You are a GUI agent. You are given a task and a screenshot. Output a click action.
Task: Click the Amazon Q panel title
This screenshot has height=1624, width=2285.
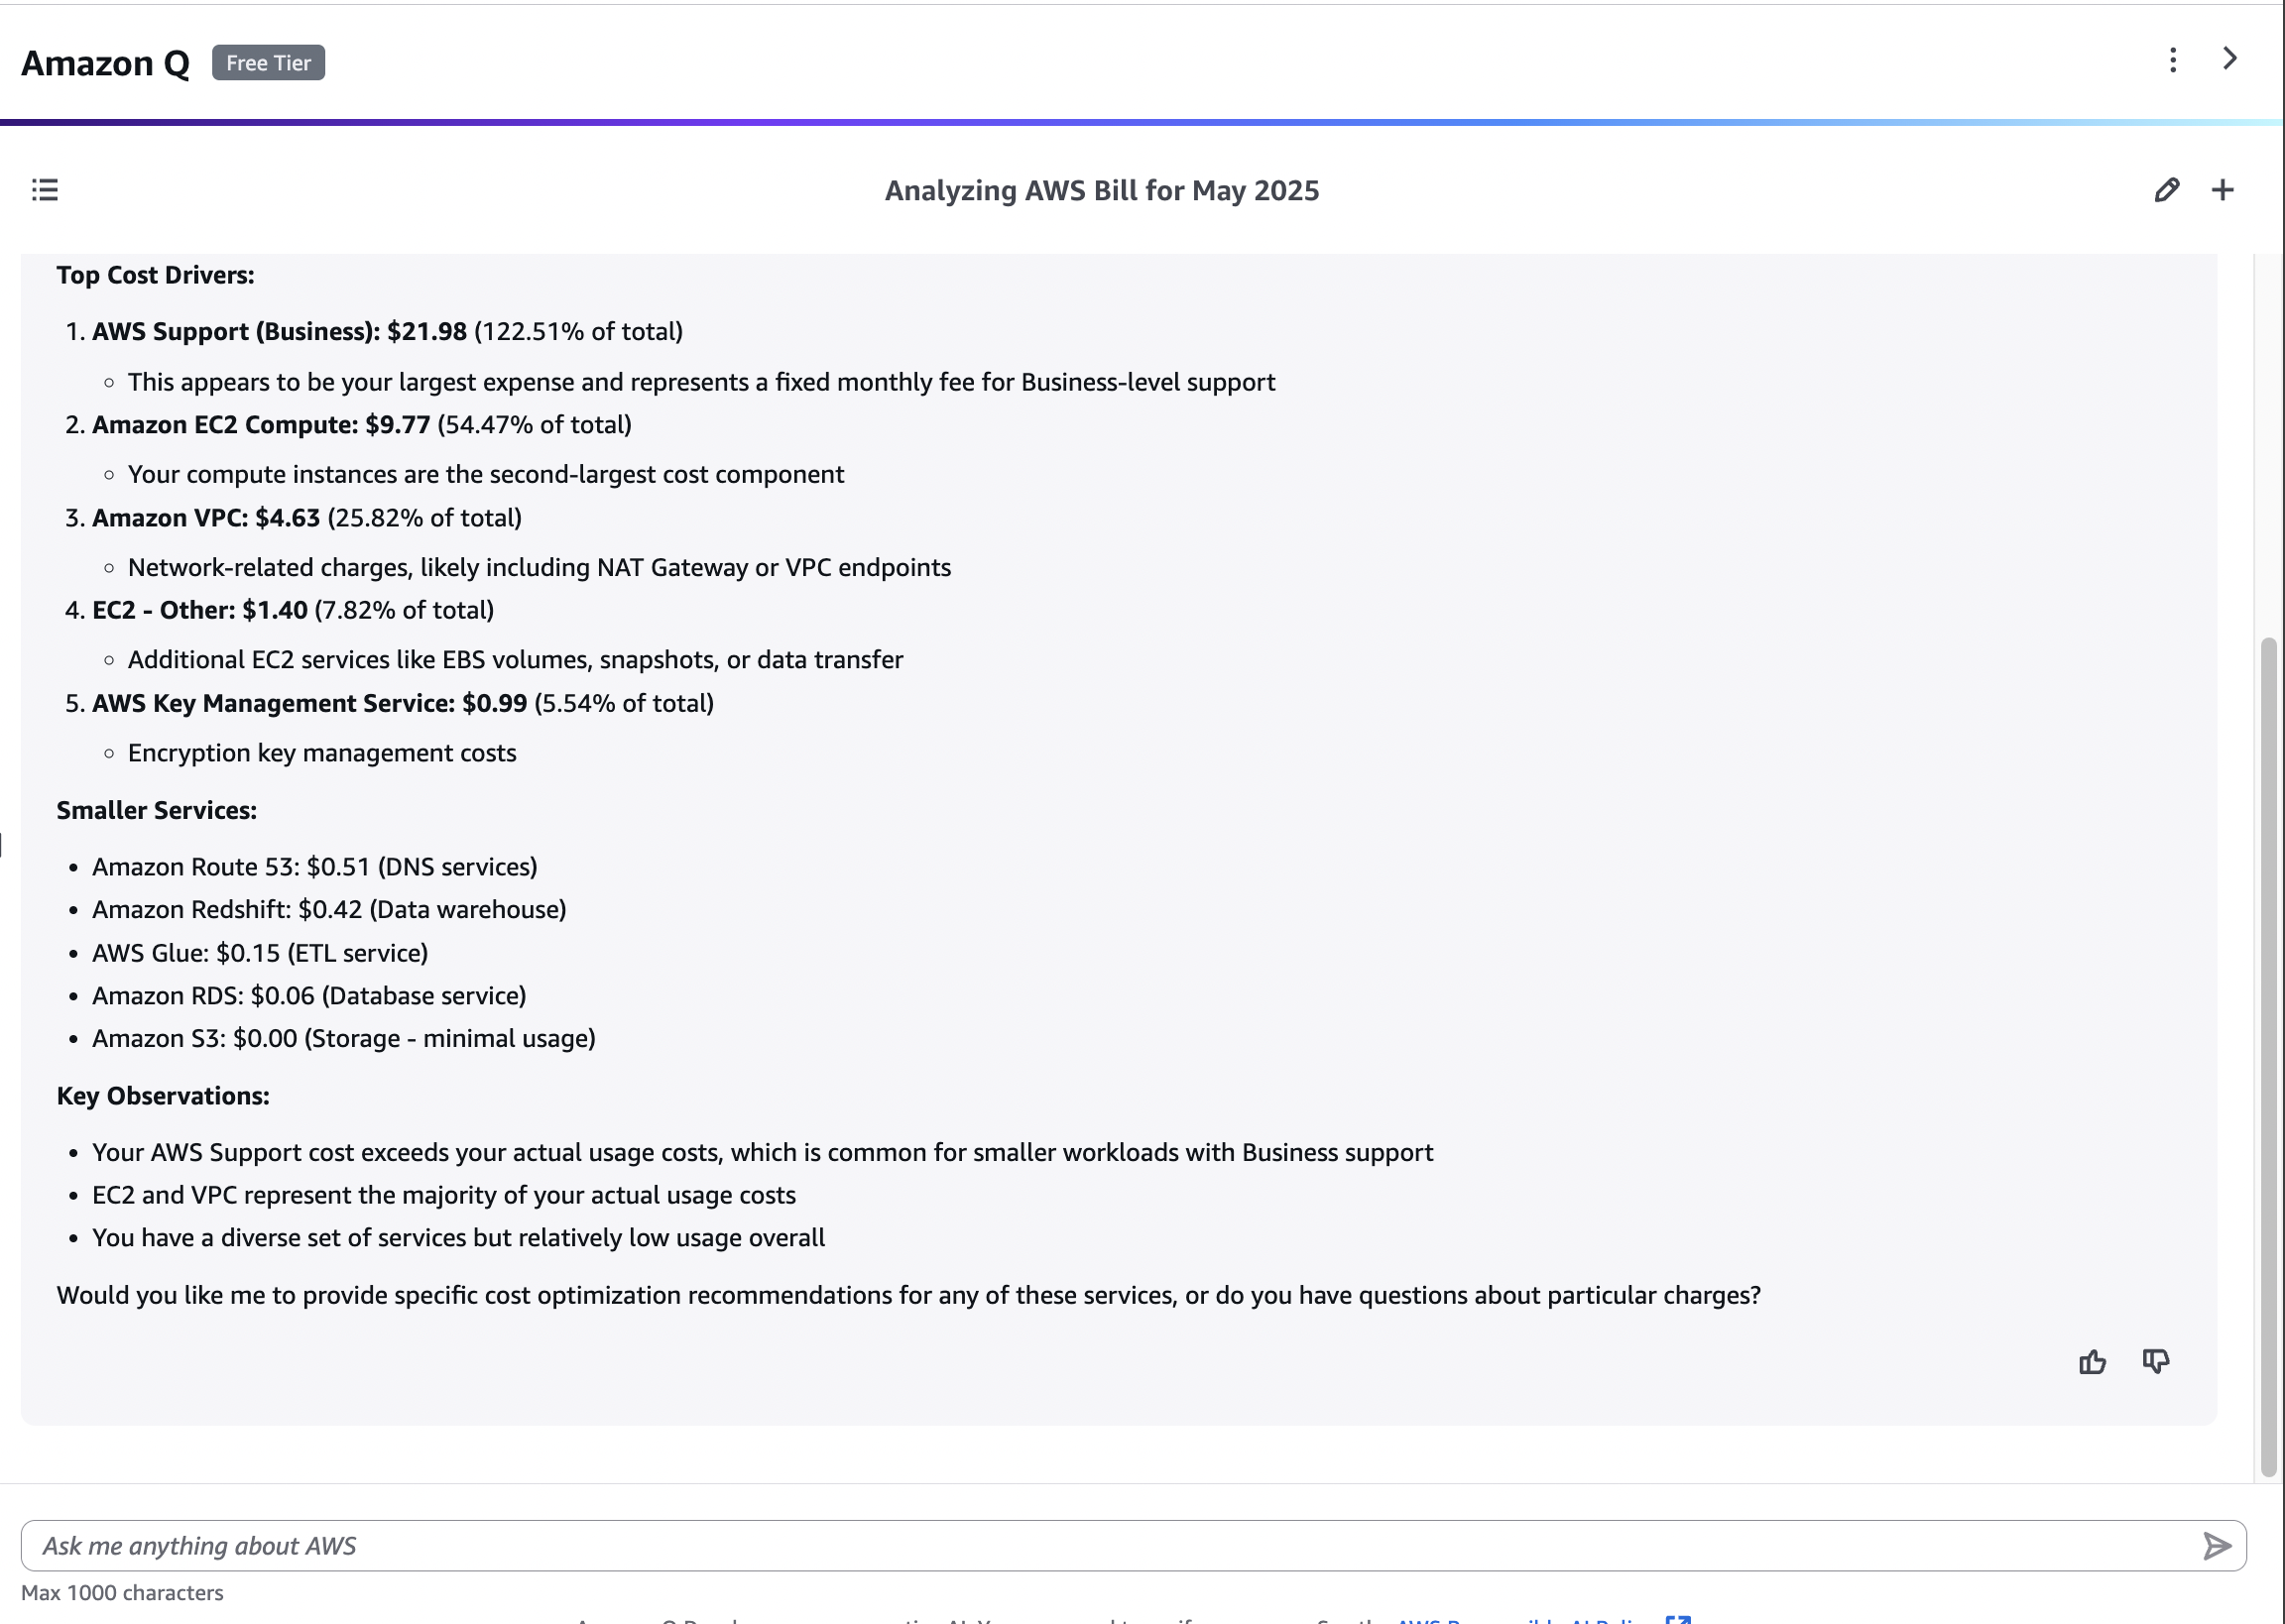(105, 63)
